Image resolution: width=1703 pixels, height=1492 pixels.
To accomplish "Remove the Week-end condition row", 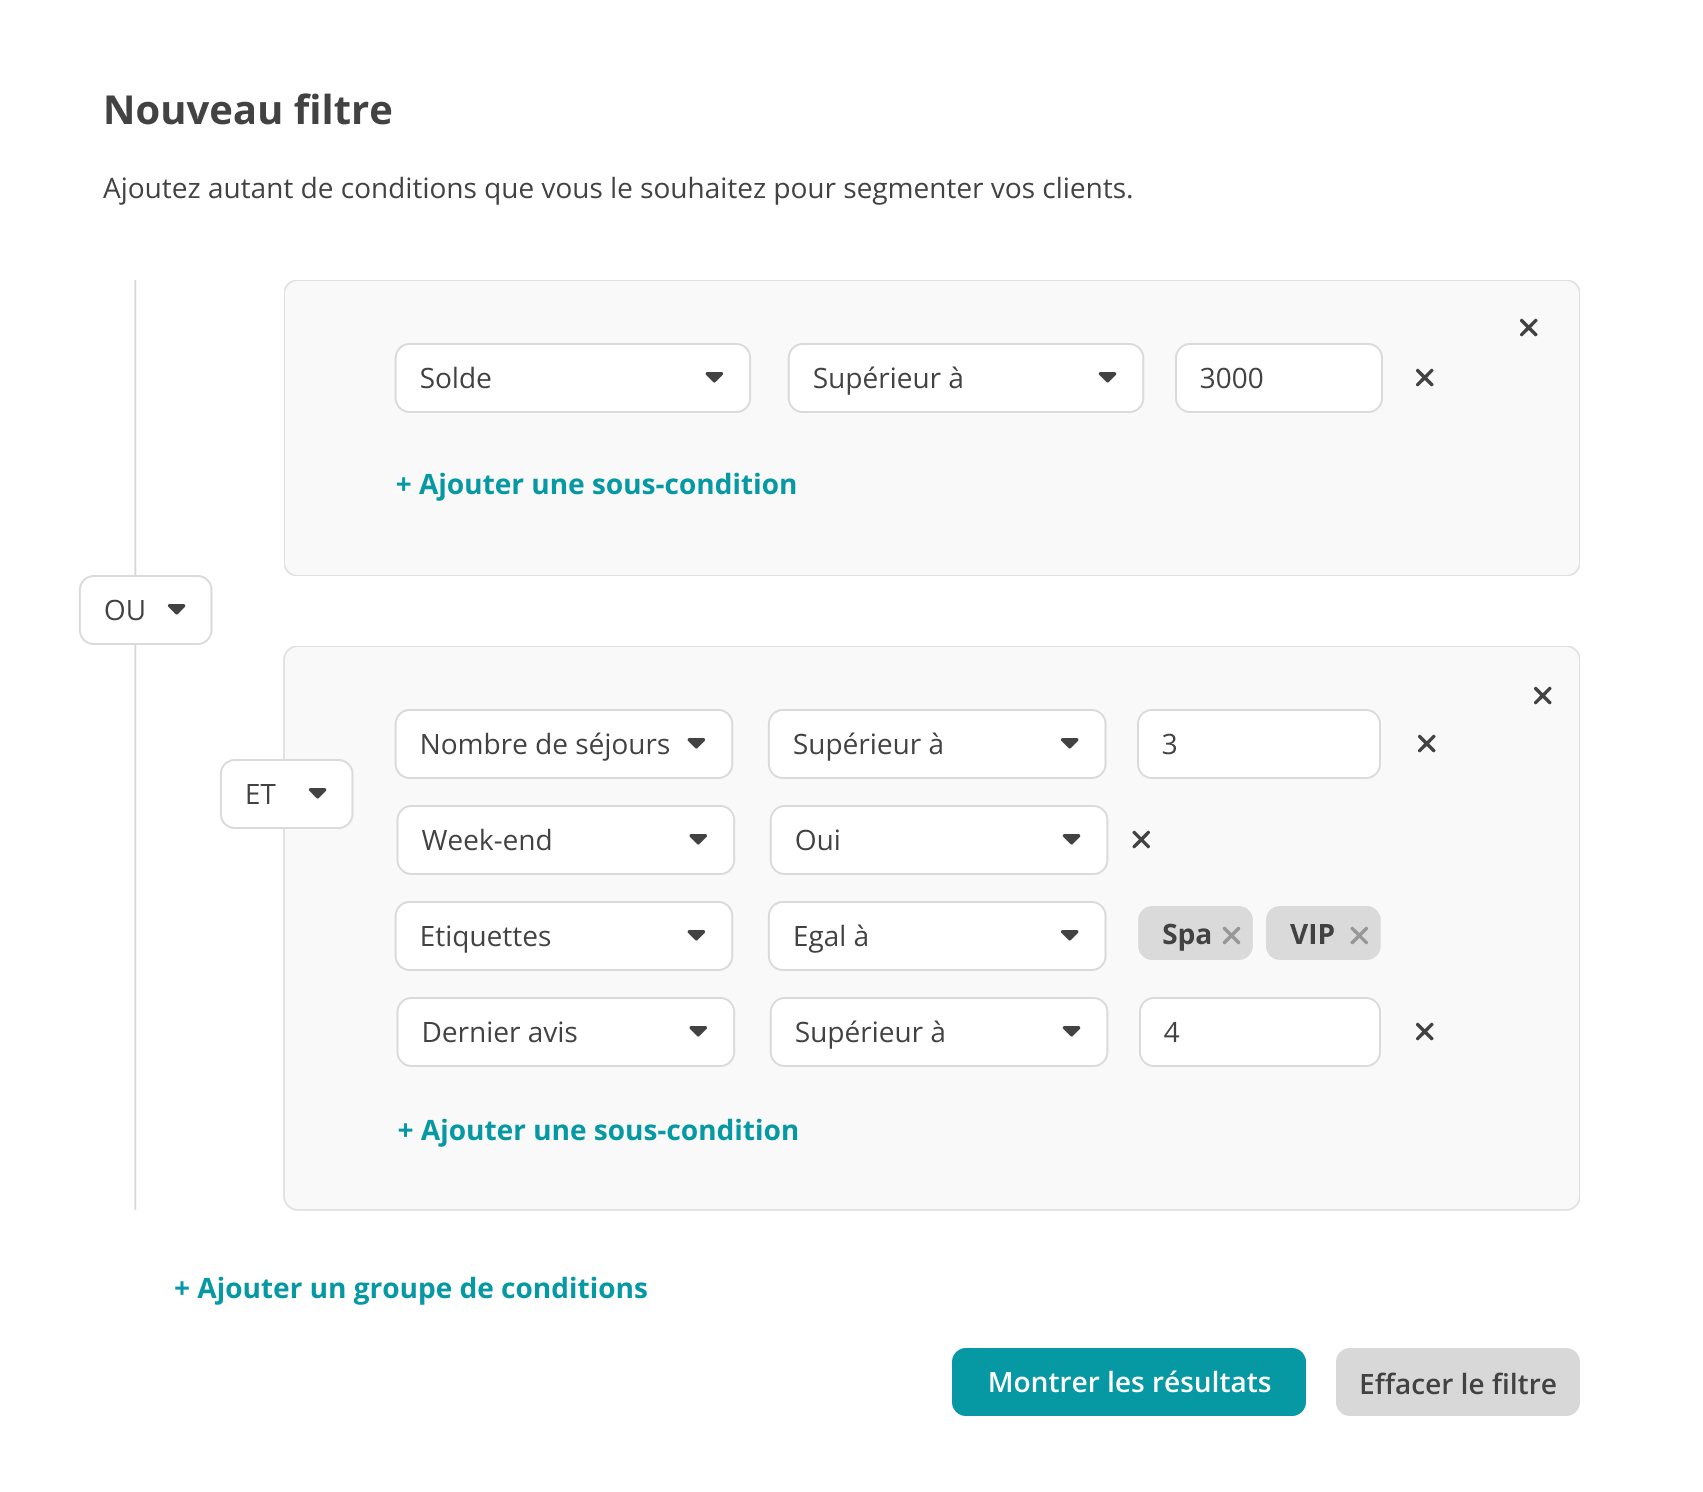I will (1141, 839).
